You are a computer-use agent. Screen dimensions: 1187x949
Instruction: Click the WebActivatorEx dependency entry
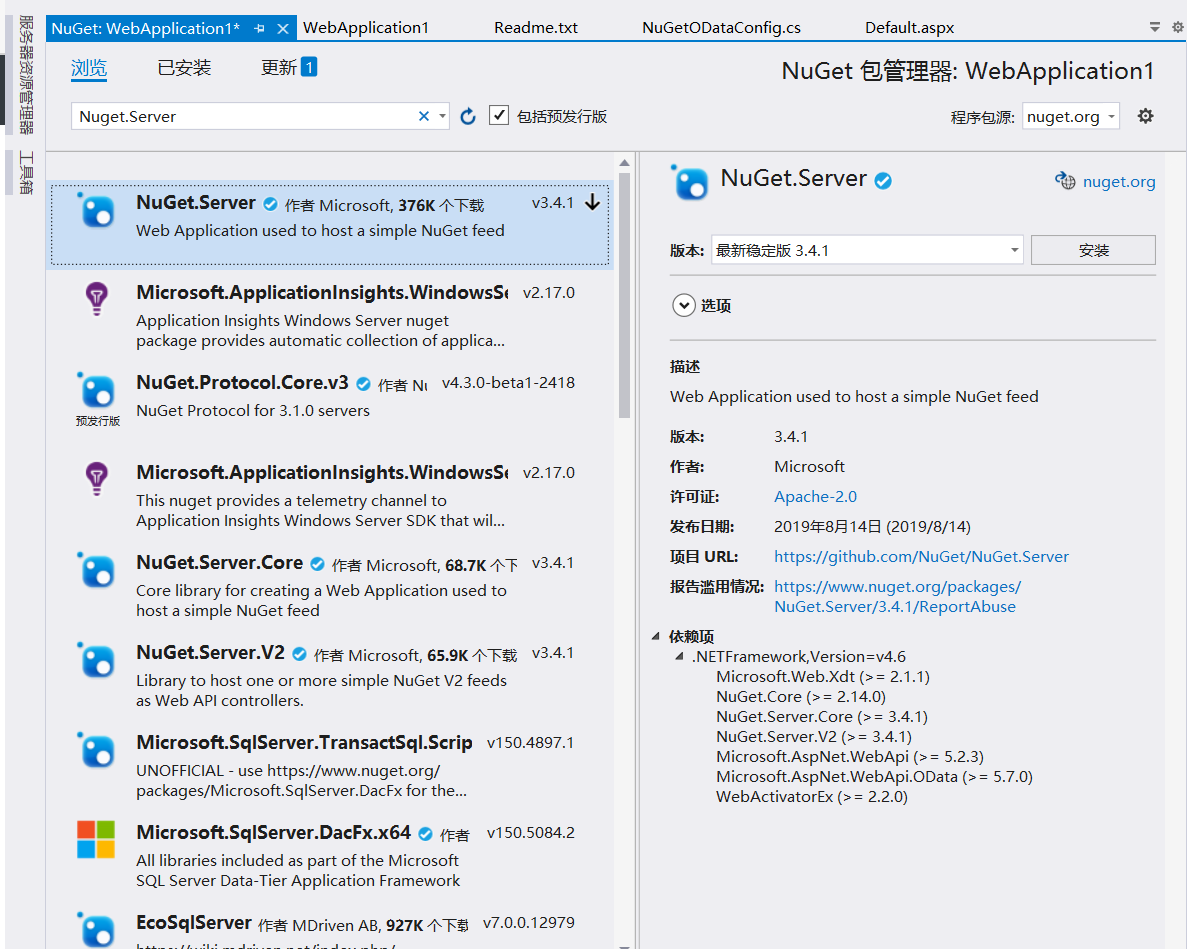click(812, 796)
